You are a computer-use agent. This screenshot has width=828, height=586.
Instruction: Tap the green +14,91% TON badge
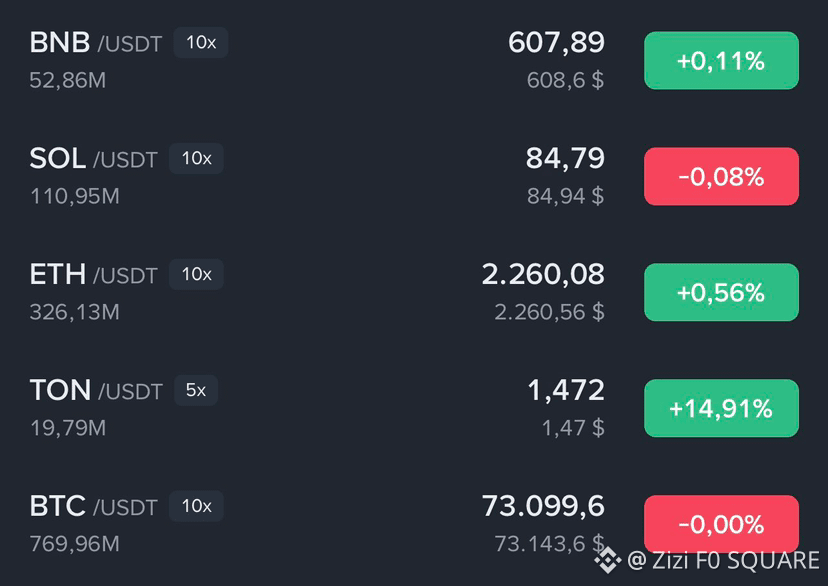click(721, 408)
